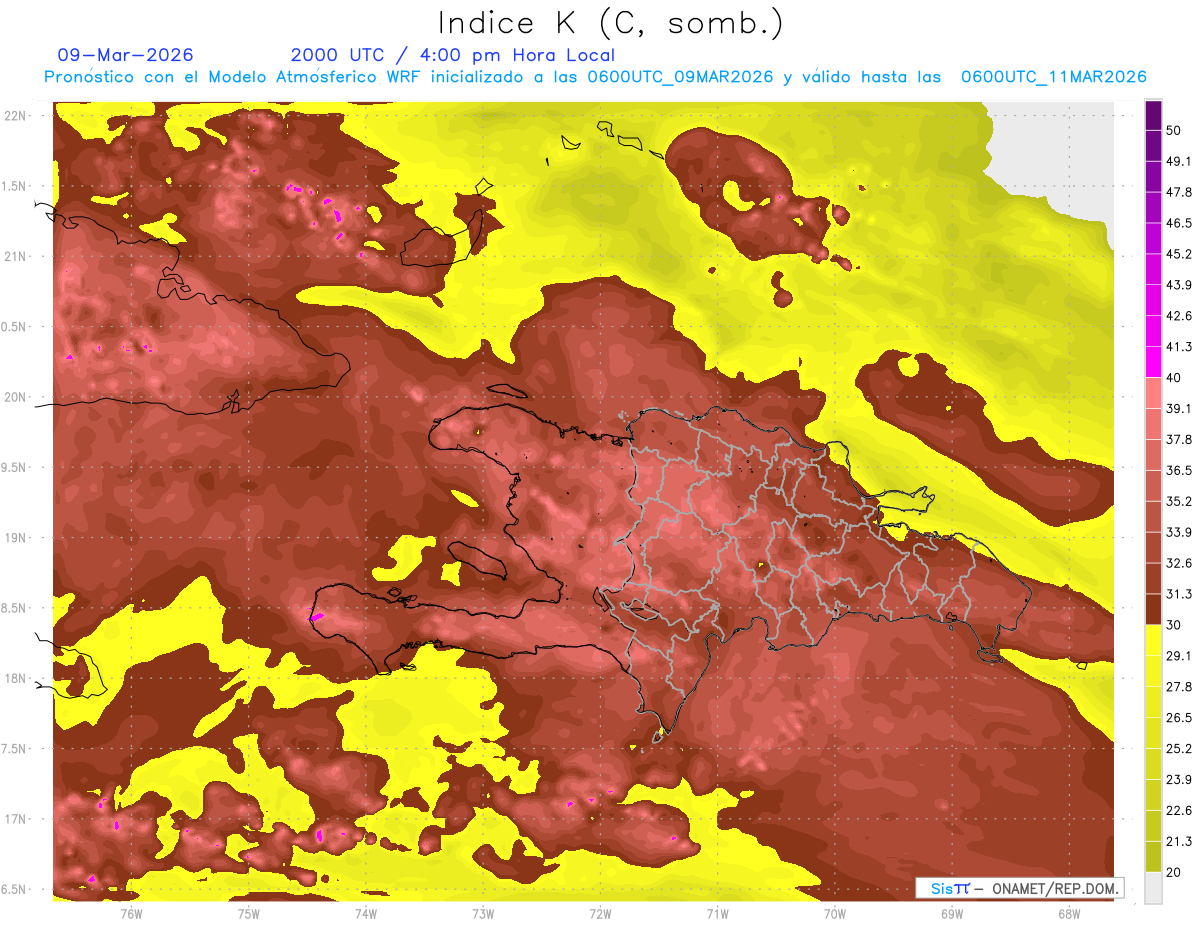Click the SisPI ONAMET/REP.DOM. watermark box

1019,888
